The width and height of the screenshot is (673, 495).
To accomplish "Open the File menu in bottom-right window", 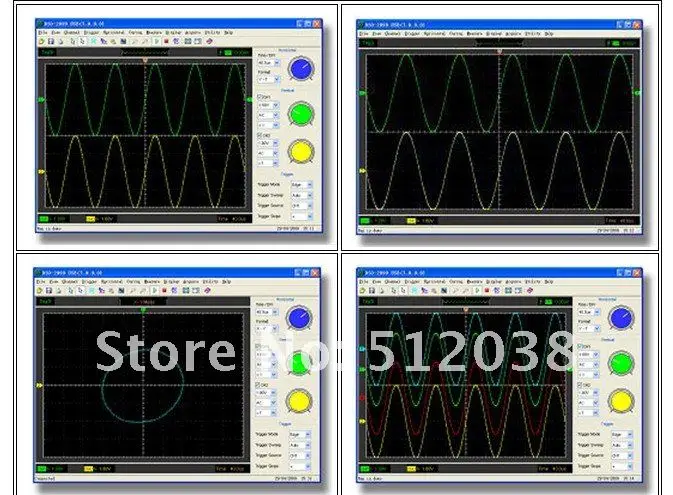I will 364,282.
